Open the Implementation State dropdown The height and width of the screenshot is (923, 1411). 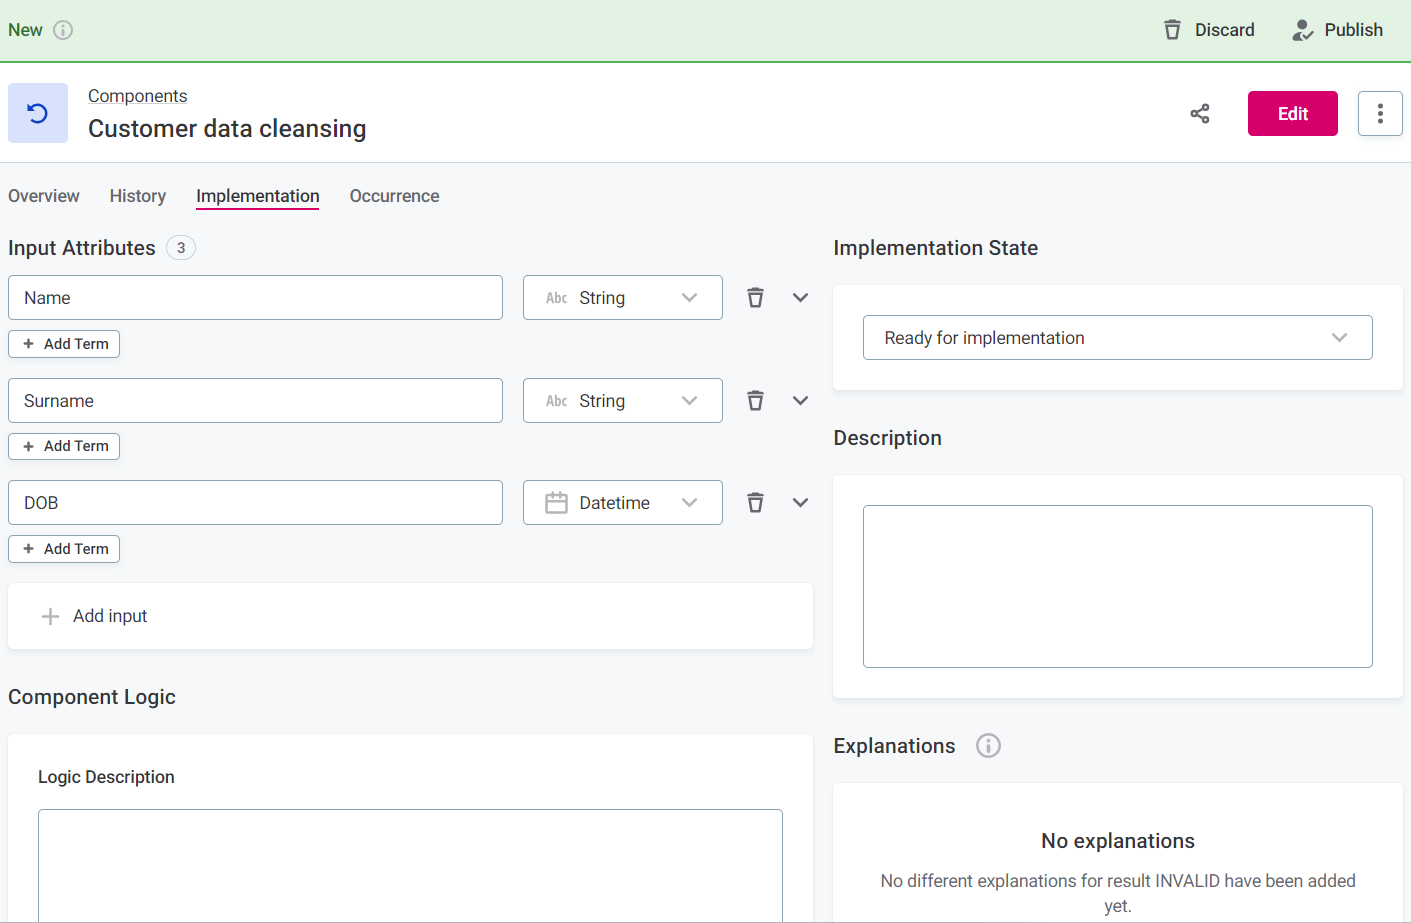1117,338
